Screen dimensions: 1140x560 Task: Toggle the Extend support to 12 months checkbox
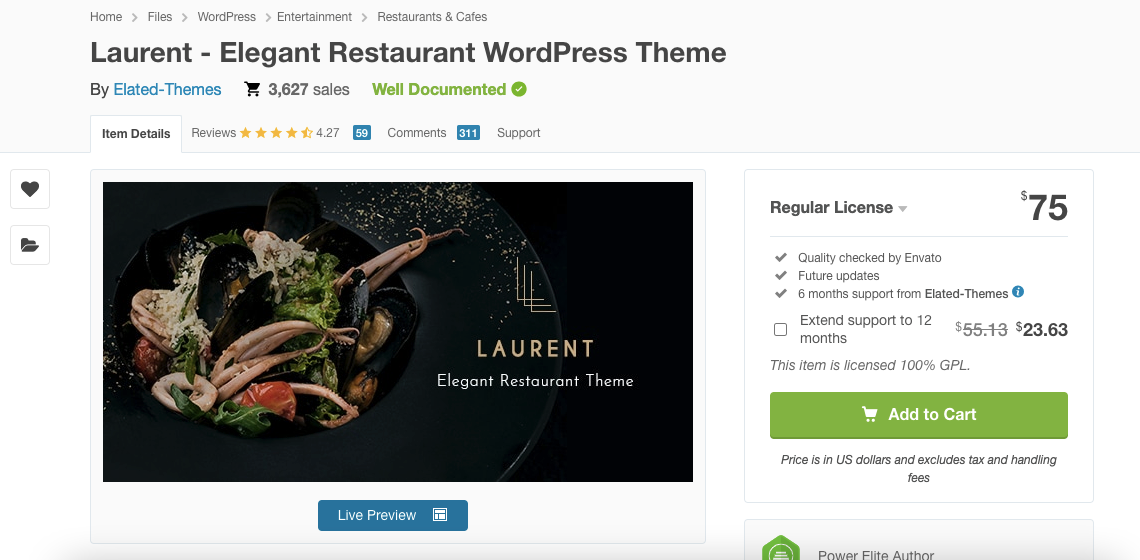[780, 329]
